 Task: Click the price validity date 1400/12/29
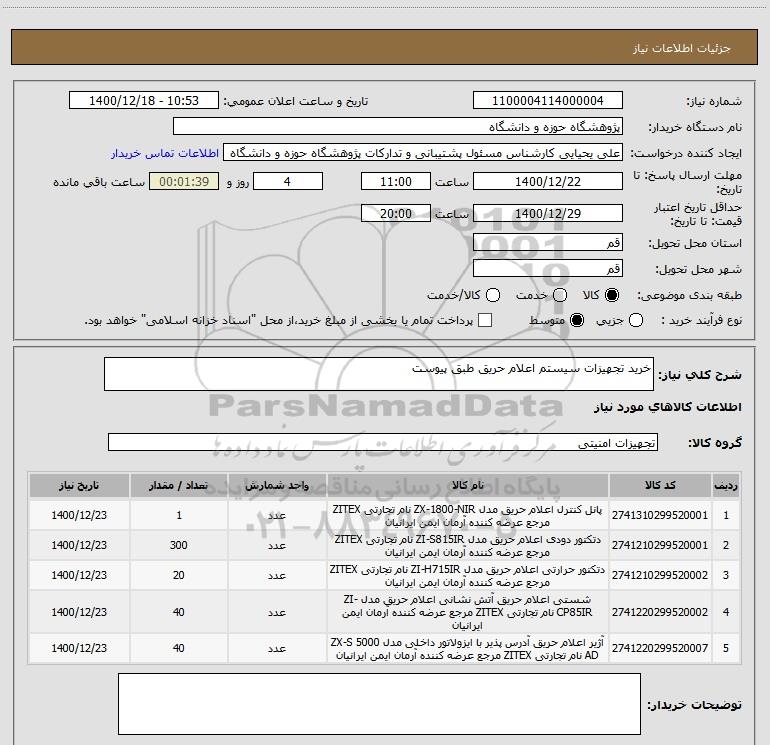coord(548,213)
